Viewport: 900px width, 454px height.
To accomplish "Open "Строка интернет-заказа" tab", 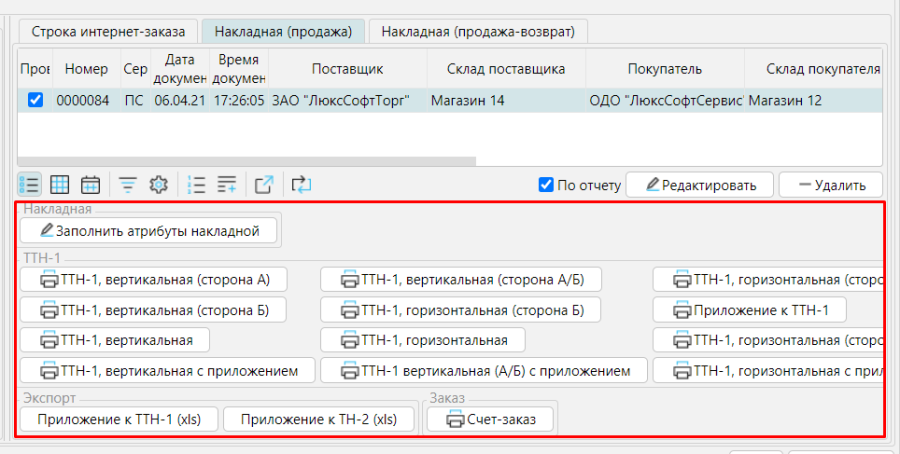I will point(107,31).
